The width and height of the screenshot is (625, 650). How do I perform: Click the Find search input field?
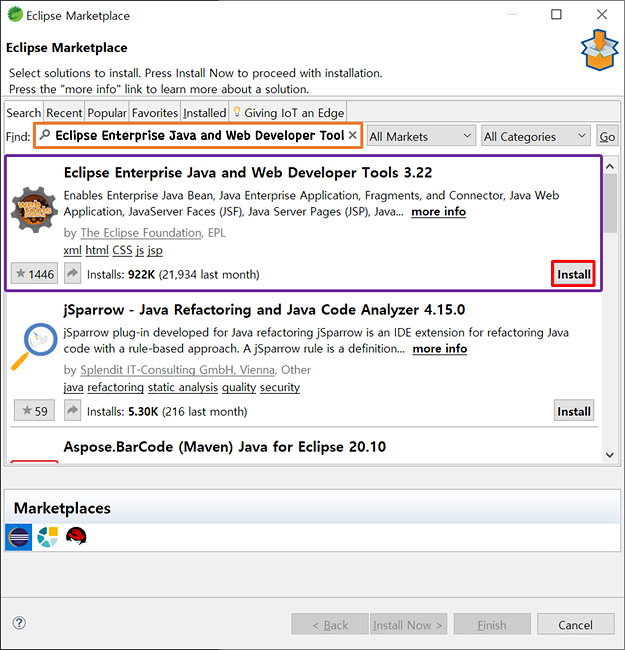(198, 135)
